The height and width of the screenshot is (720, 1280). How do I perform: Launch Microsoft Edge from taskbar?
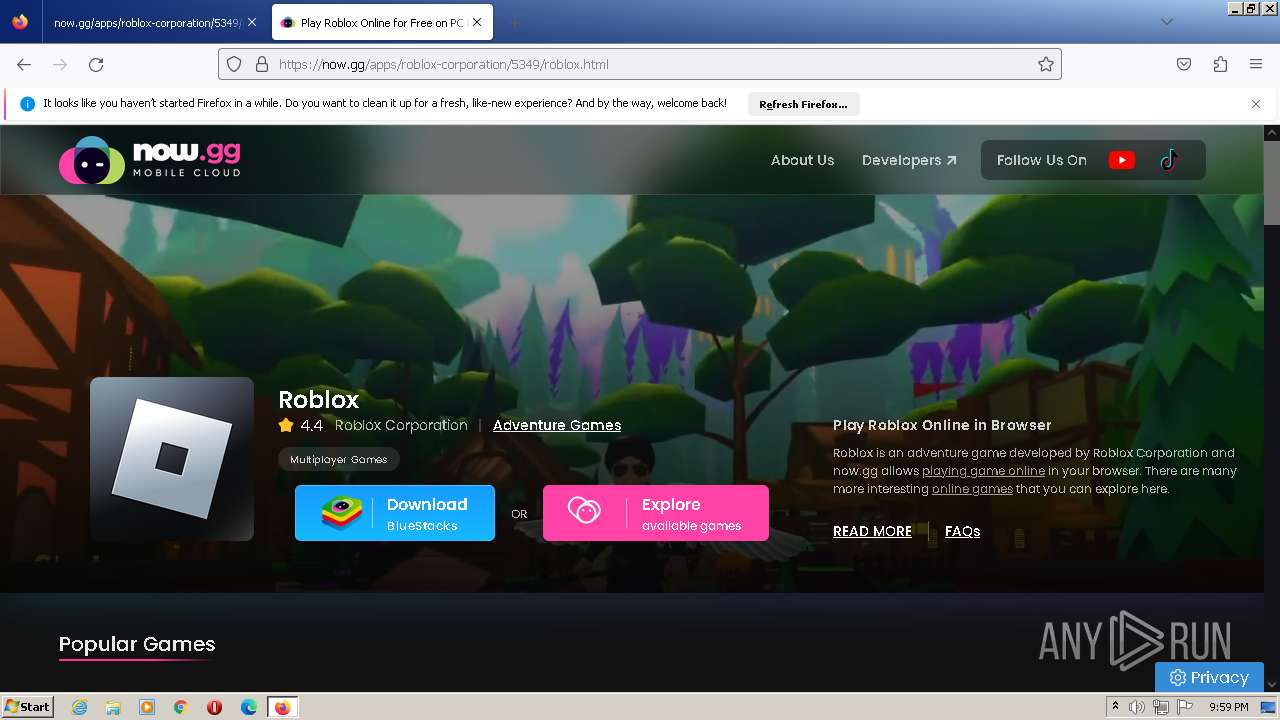pyautogui.click(x=249, y=707)
